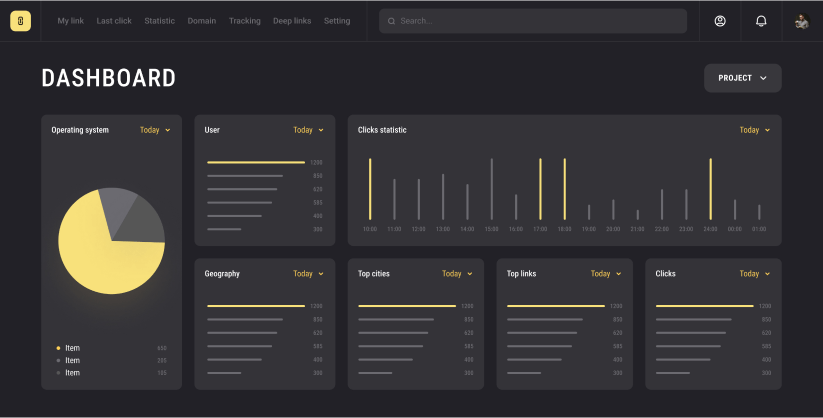Click the yellow Item legend dot
The height and width of the screenshot is (418, 823).
pyautogui.click(x=58, y=348)
